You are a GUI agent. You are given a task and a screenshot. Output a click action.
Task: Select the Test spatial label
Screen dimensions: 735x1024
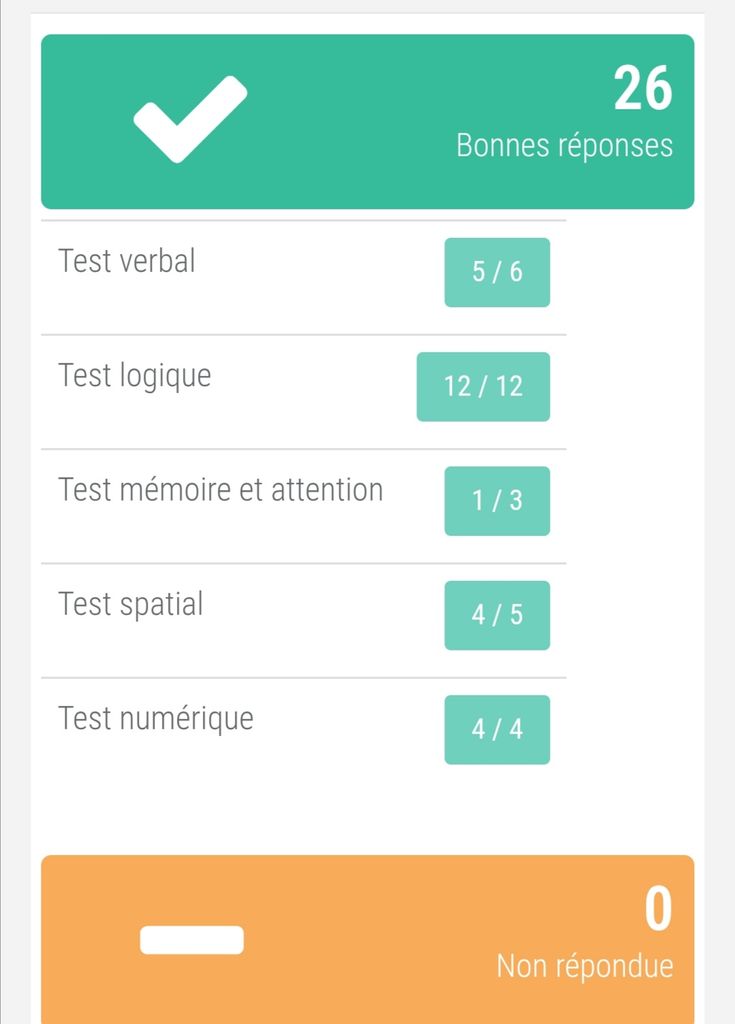click(131, 604)
